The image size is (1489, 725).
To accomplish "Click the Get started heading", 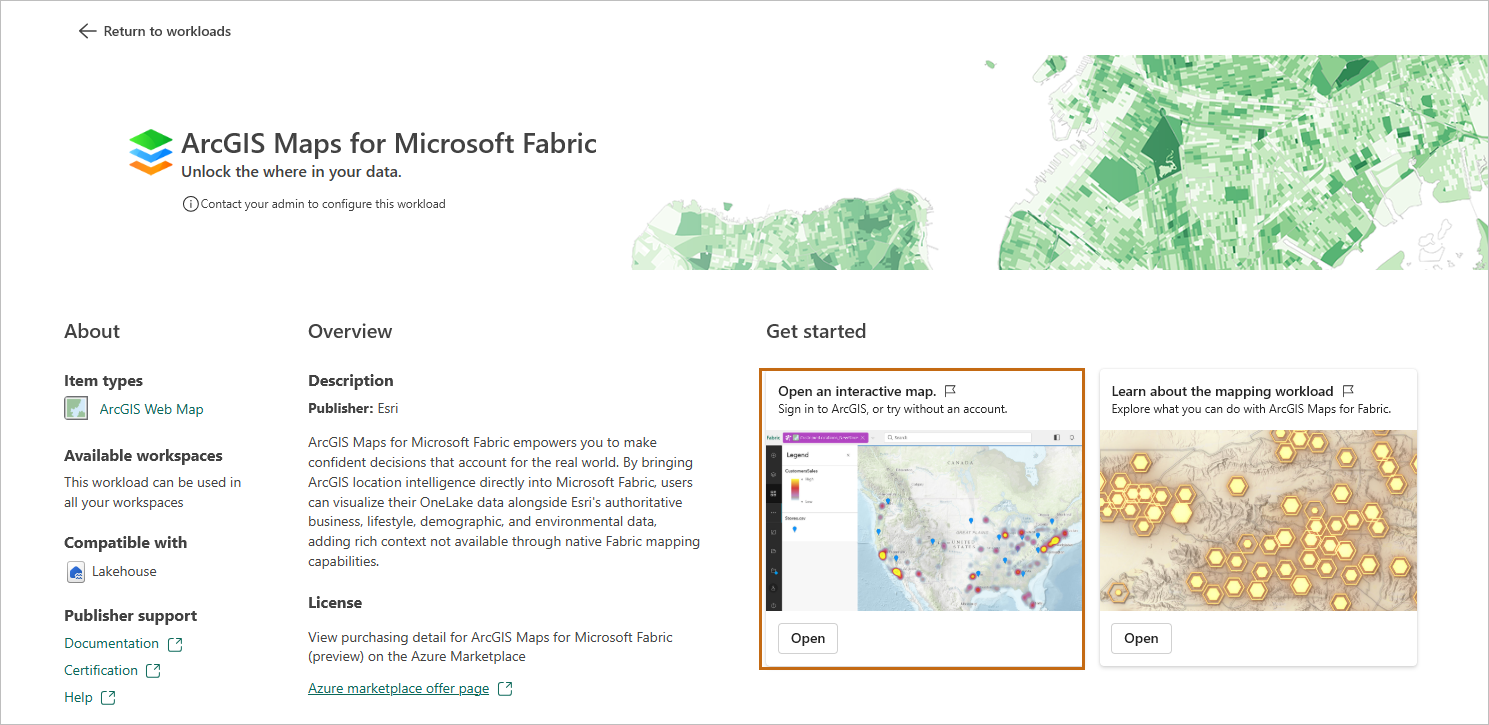I will (816, 331).
